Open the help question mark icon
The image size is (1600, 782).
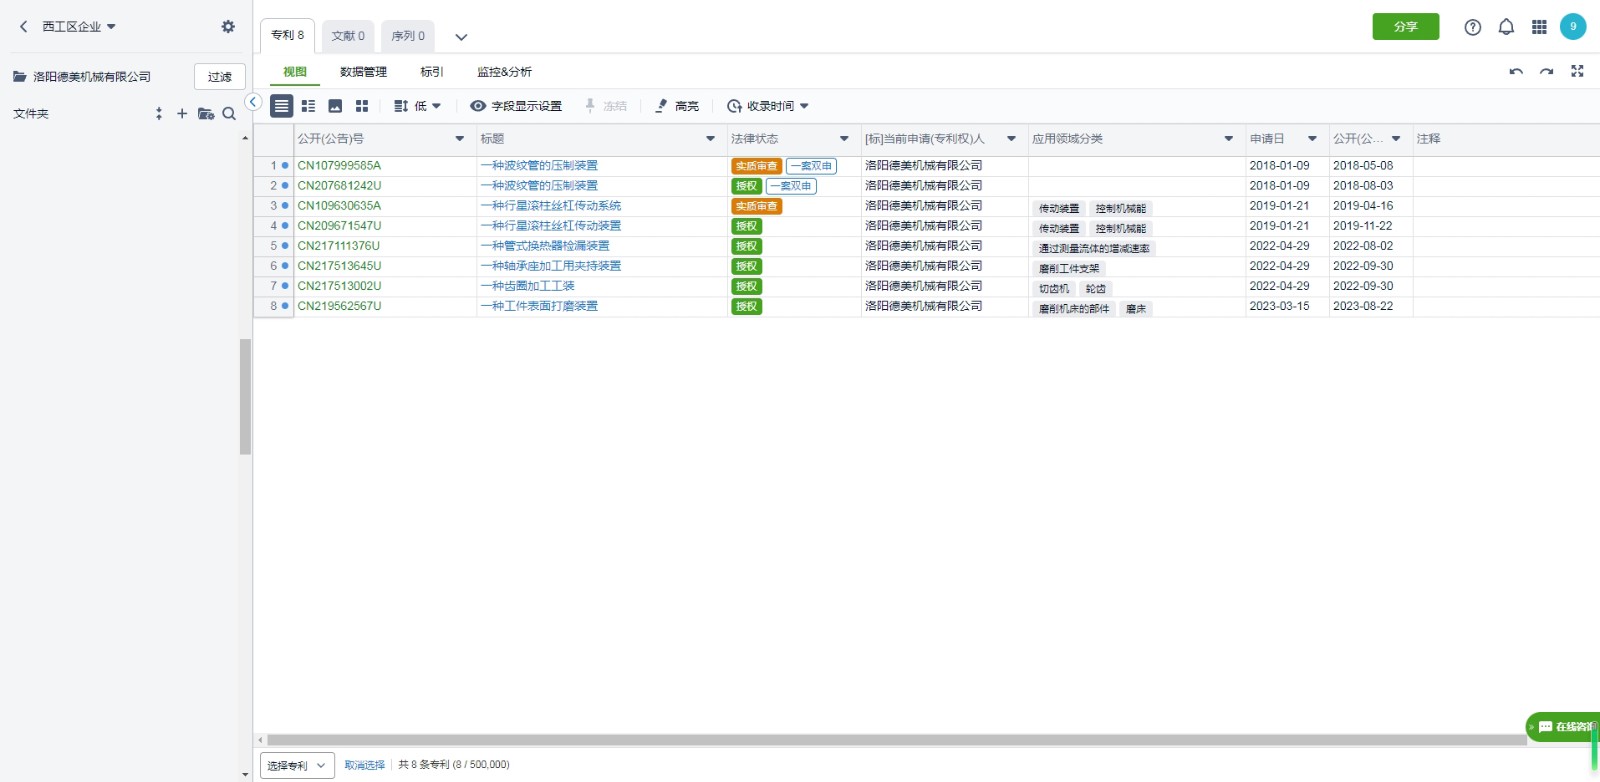1472,27
